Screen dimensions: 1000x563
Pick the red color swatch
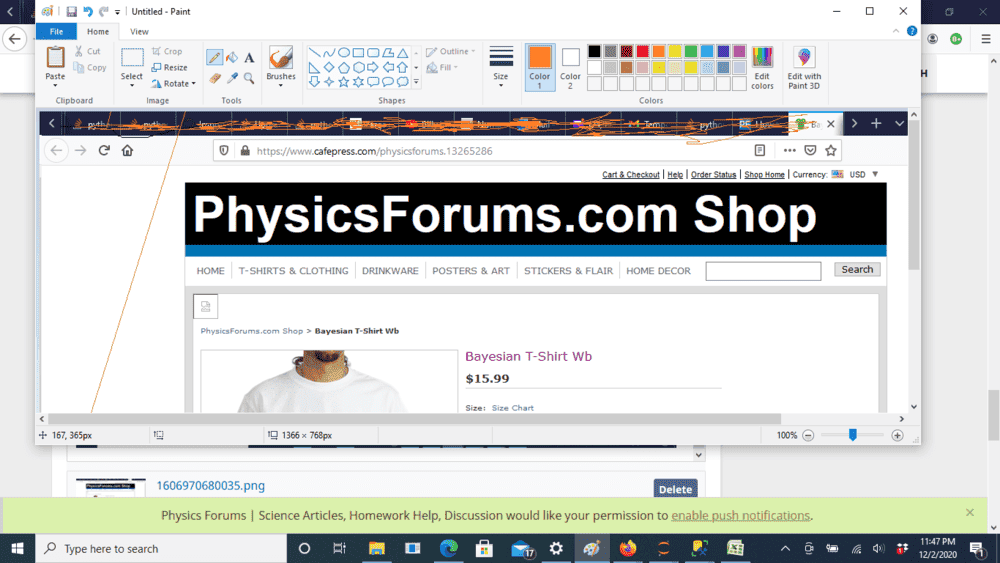(x=643, y=52)
